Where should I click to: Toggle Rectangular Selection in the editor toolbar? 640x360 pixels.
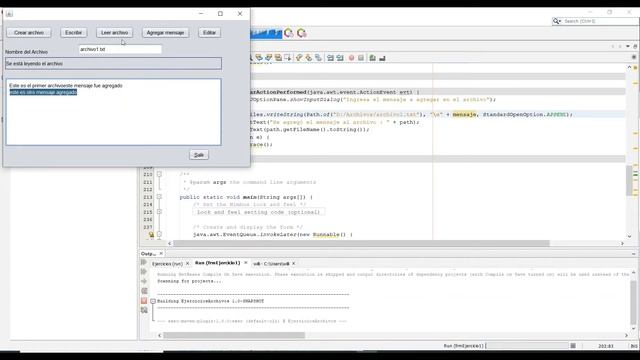coord(287,58)
